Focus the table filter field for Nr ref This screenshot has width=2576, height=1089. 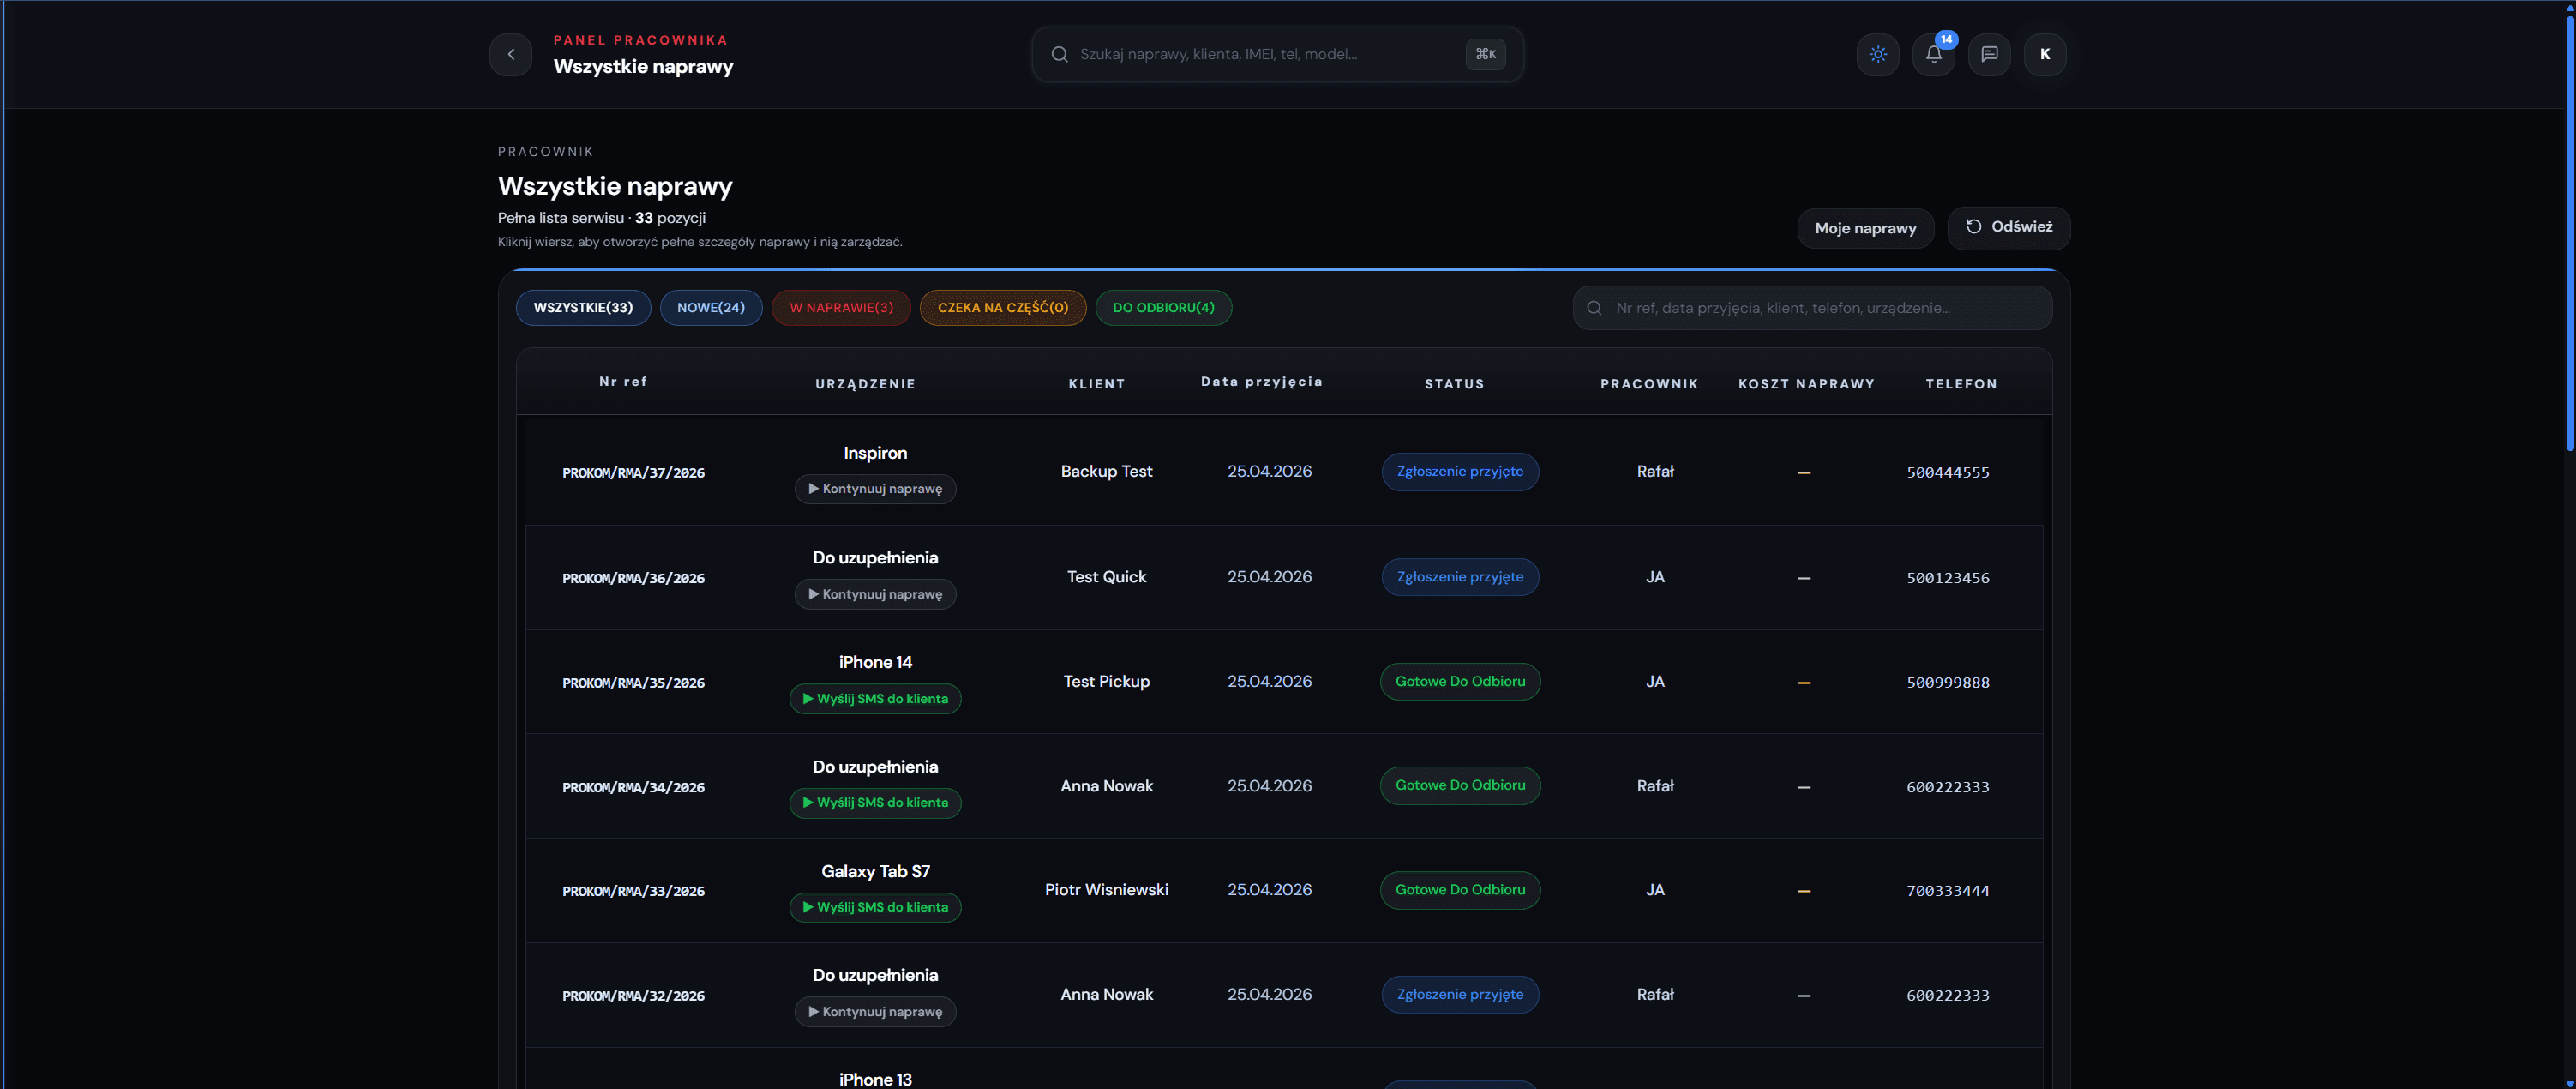pyautogui.click(x=1812, y=308)
